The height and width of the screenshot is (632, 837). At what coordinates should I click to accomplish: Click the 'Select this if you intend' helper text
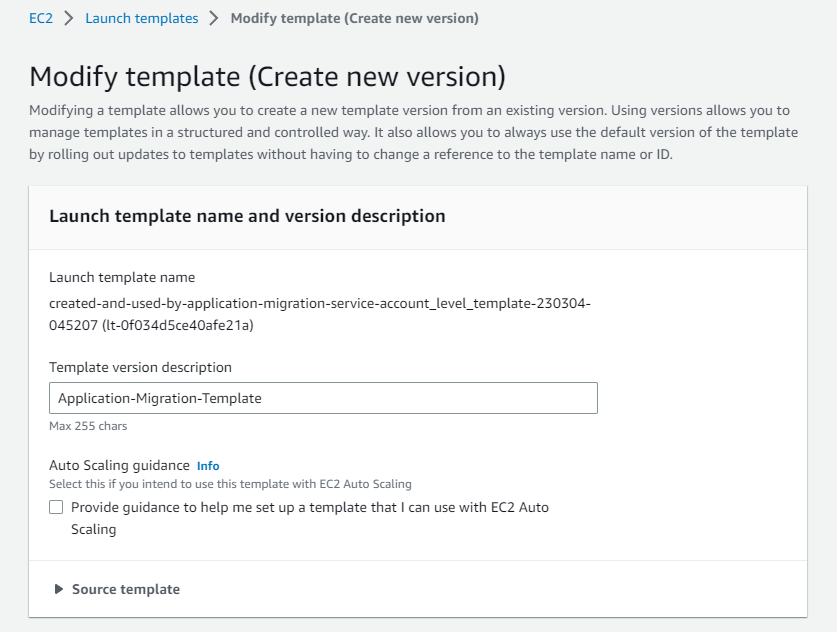tap(230, 484)
